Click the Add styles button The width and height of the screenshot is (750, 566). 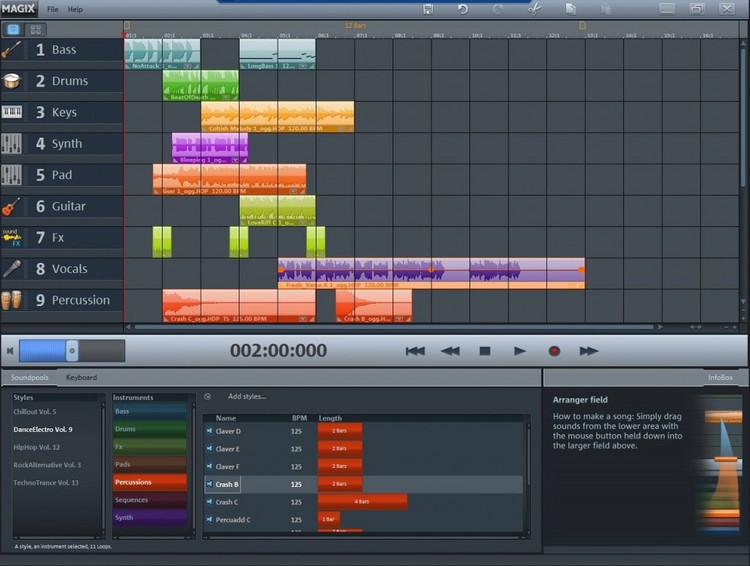tap(247, 396)
